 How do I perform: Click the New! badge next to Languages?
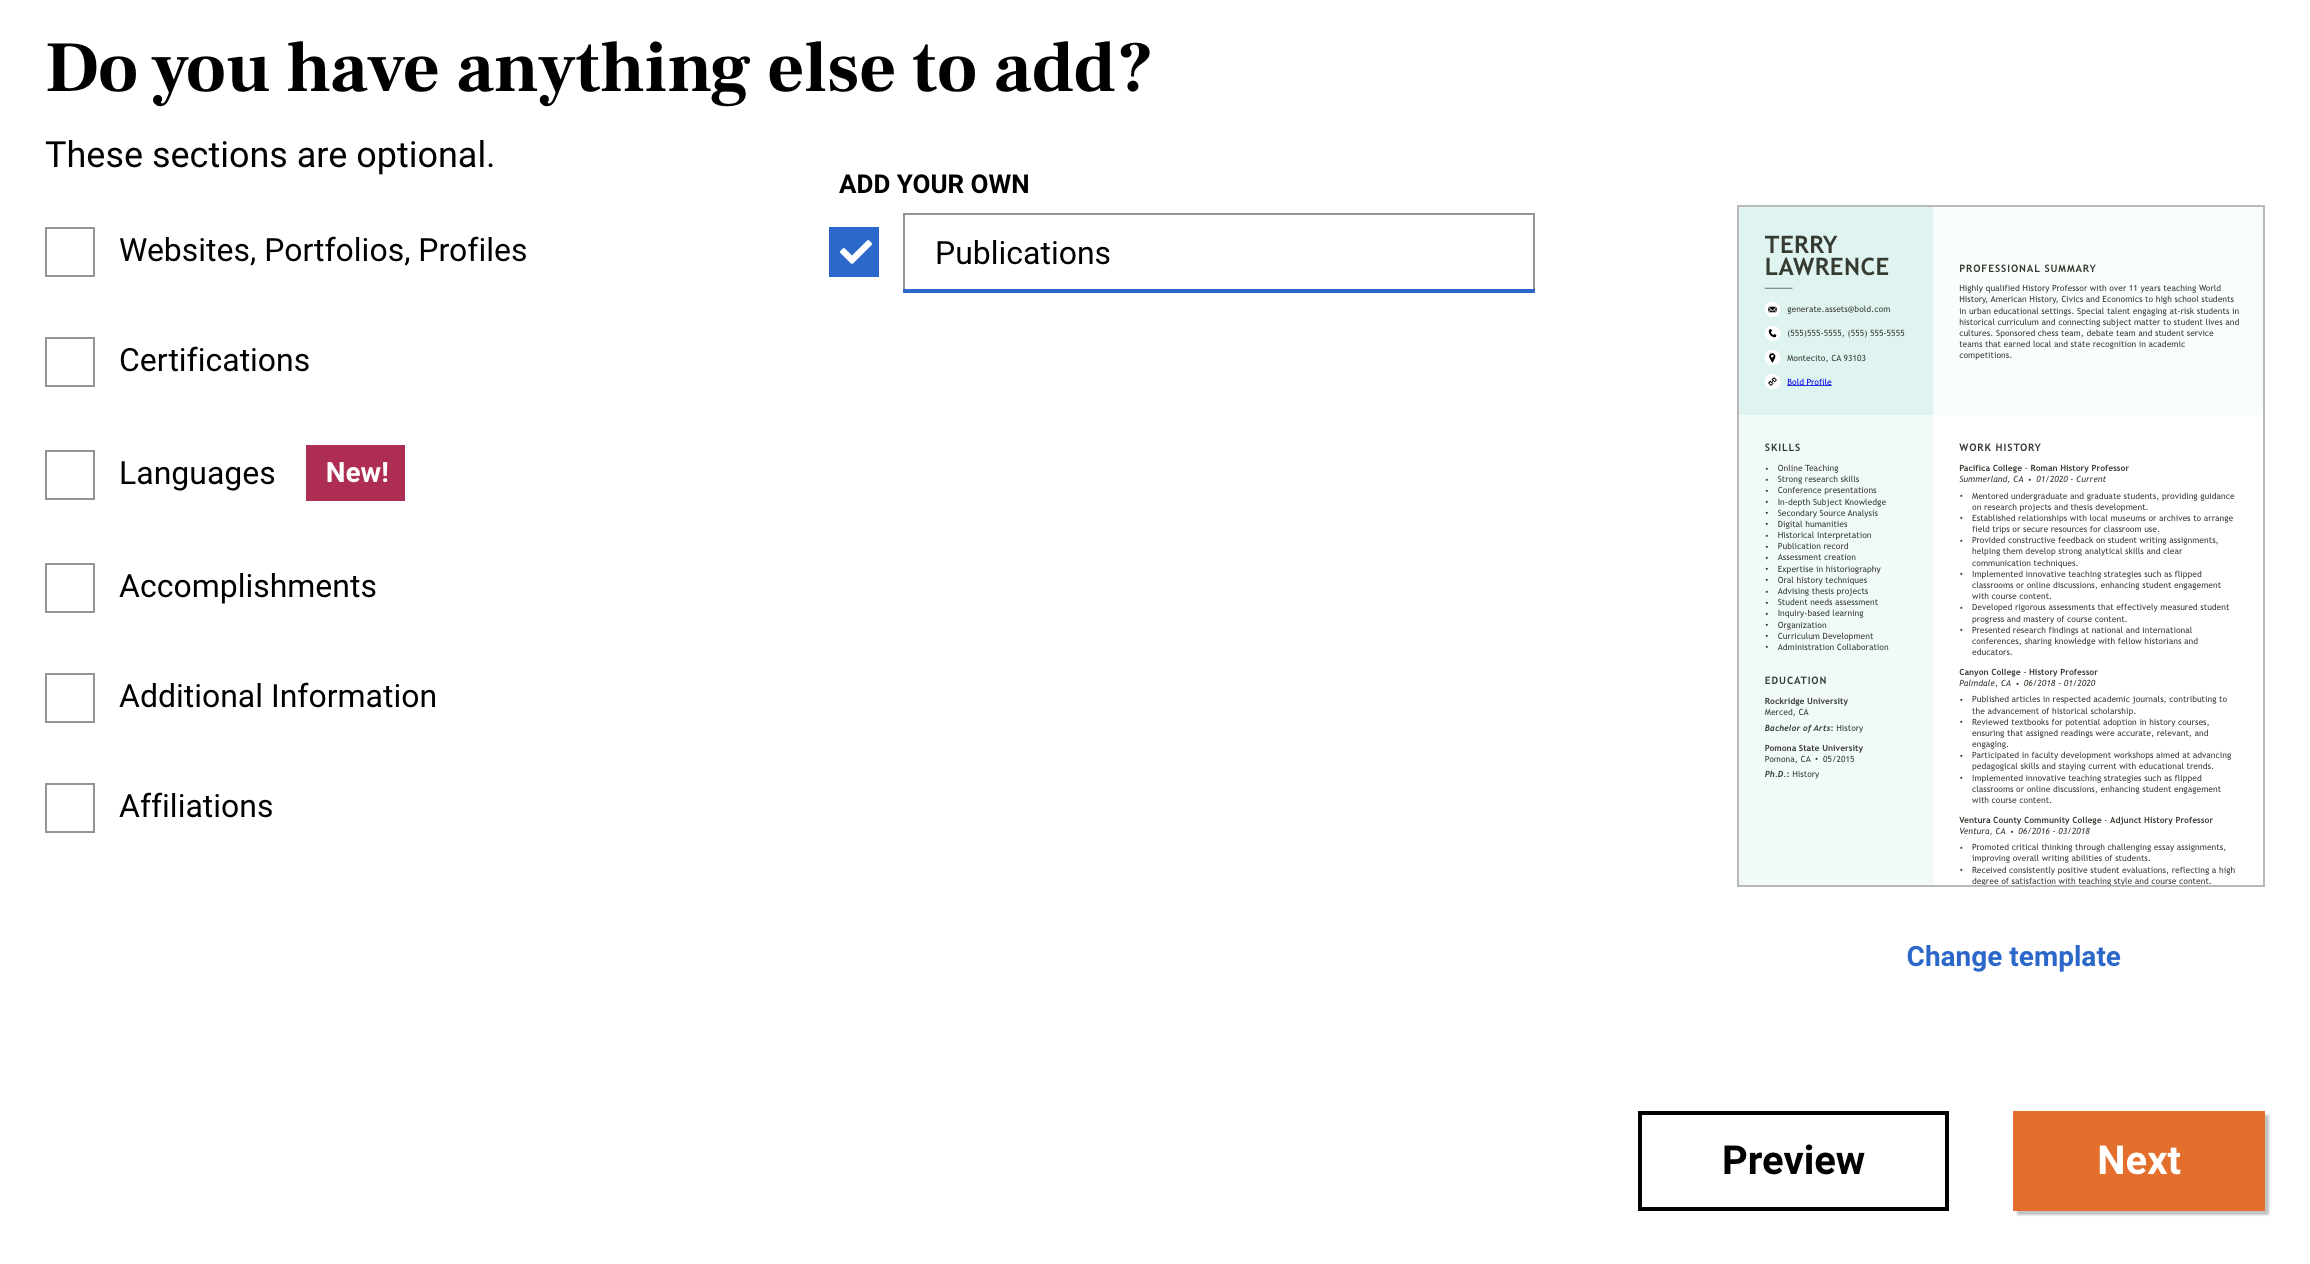tap(355, 473)
